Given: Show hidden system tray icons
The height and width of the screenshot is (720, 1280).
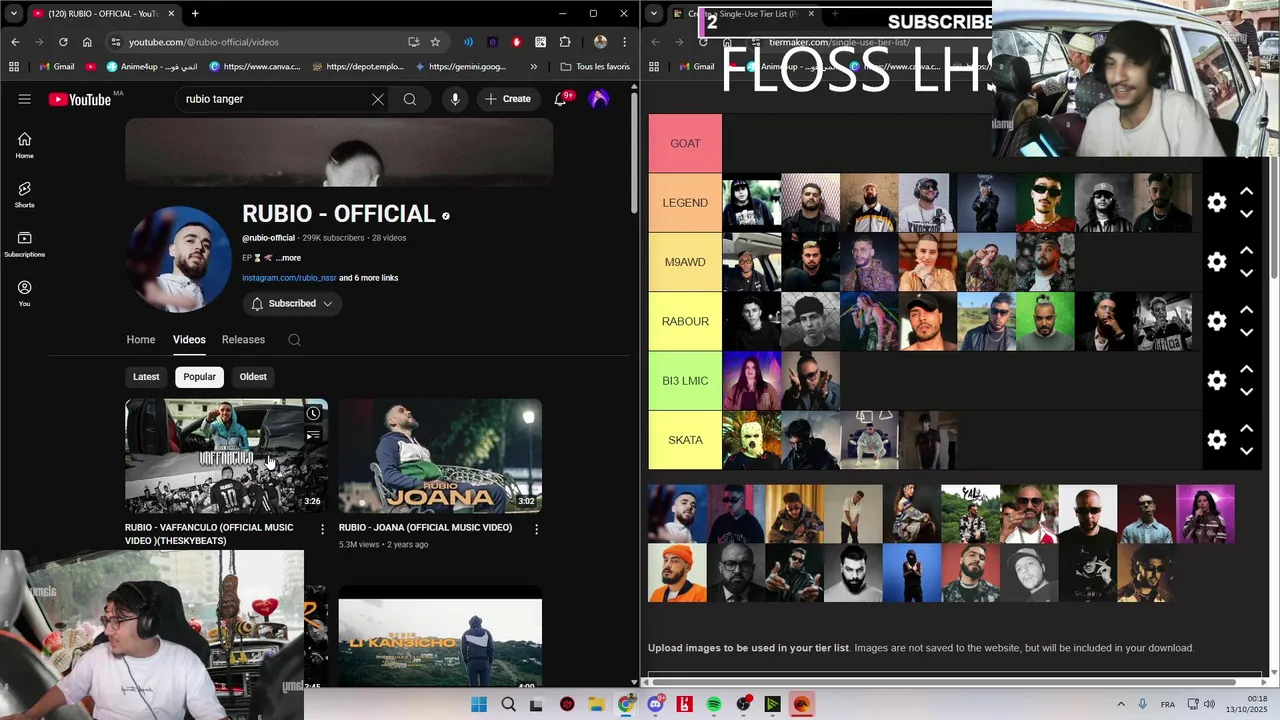Looking at the screenshot, I should tap(1120, 705).
